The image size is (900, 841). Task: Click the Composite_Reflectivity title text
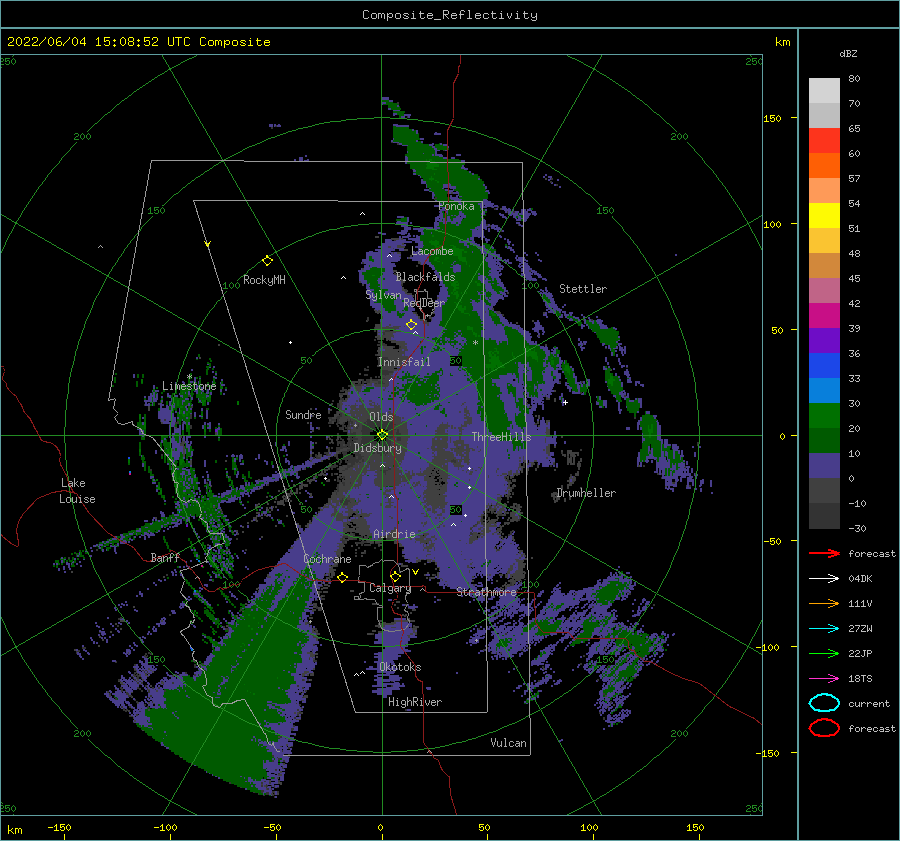point(450,15)
